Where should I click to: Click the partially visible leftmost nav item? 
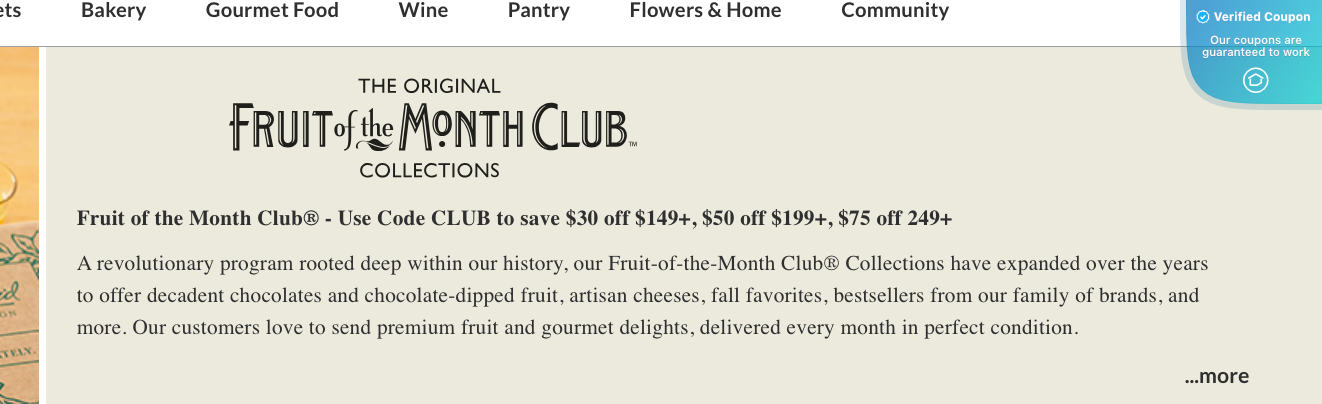(x=10, y=11)
